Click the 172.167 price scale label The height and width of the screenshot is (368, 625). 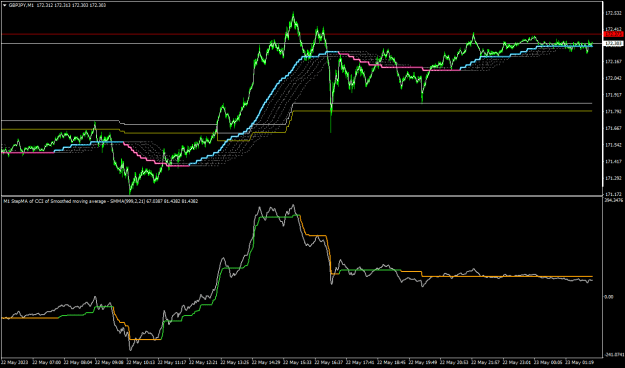tap(613, 62)
